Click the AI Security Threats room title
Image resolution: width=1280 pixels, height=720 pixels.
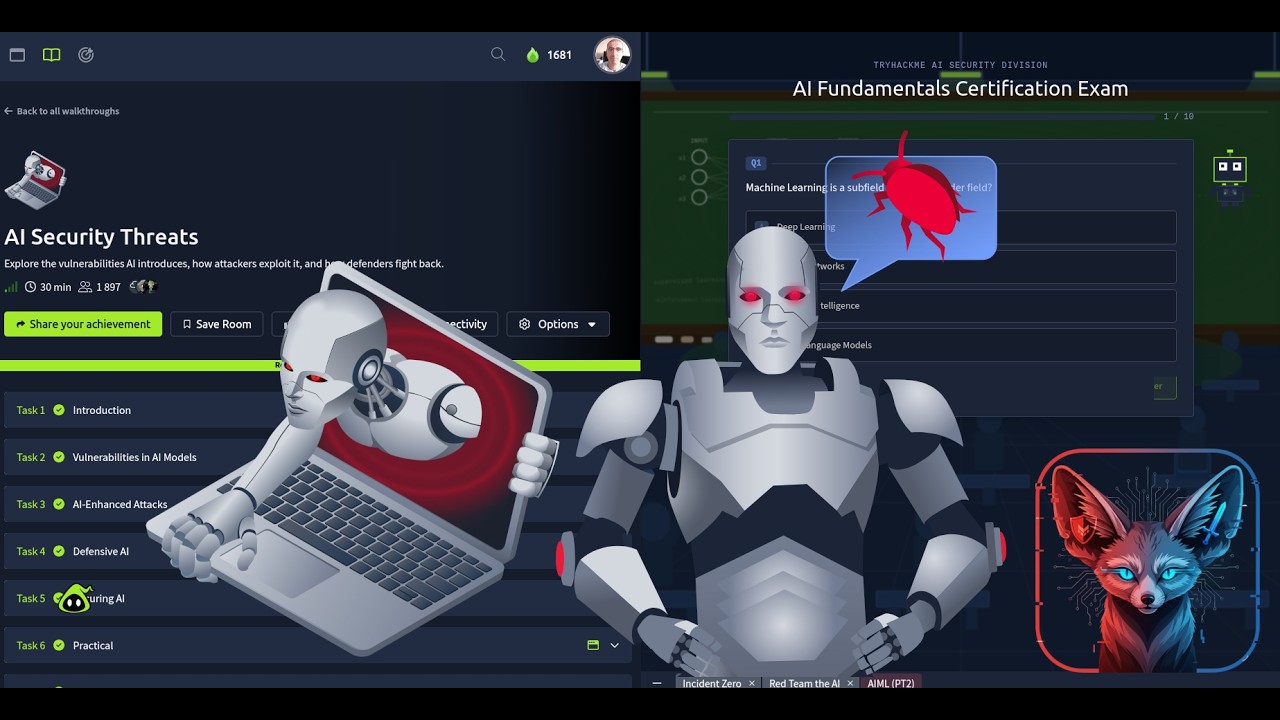pos(101,237)
